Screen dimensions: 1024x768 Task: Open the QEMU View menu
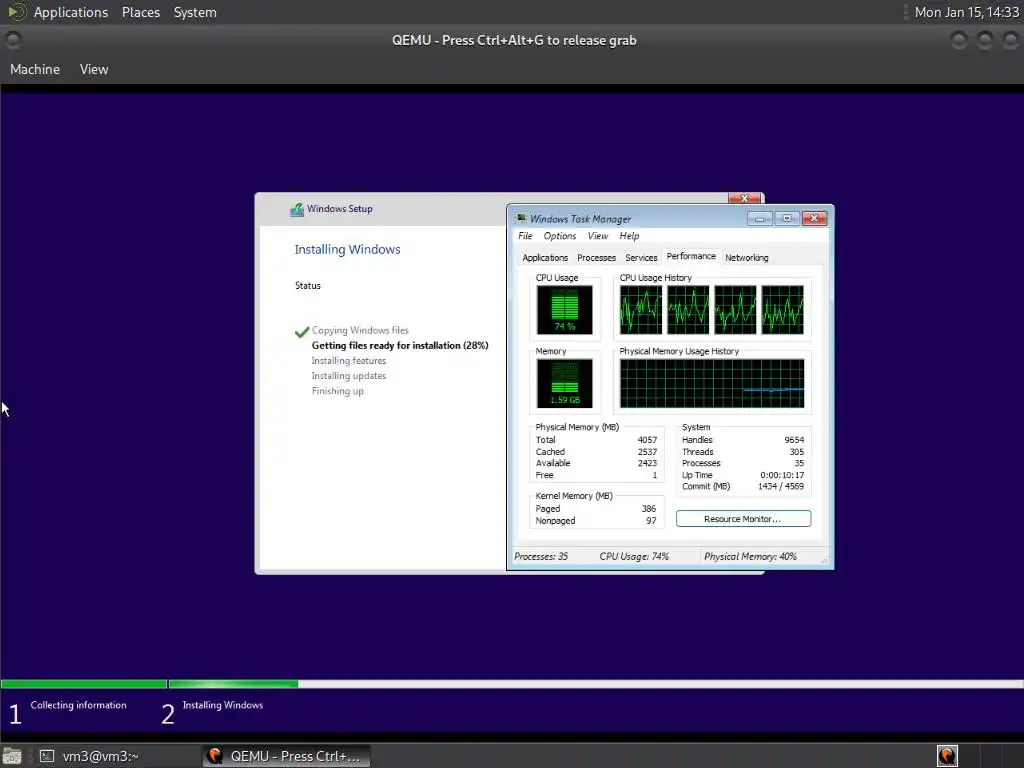(x=94, y=69)
